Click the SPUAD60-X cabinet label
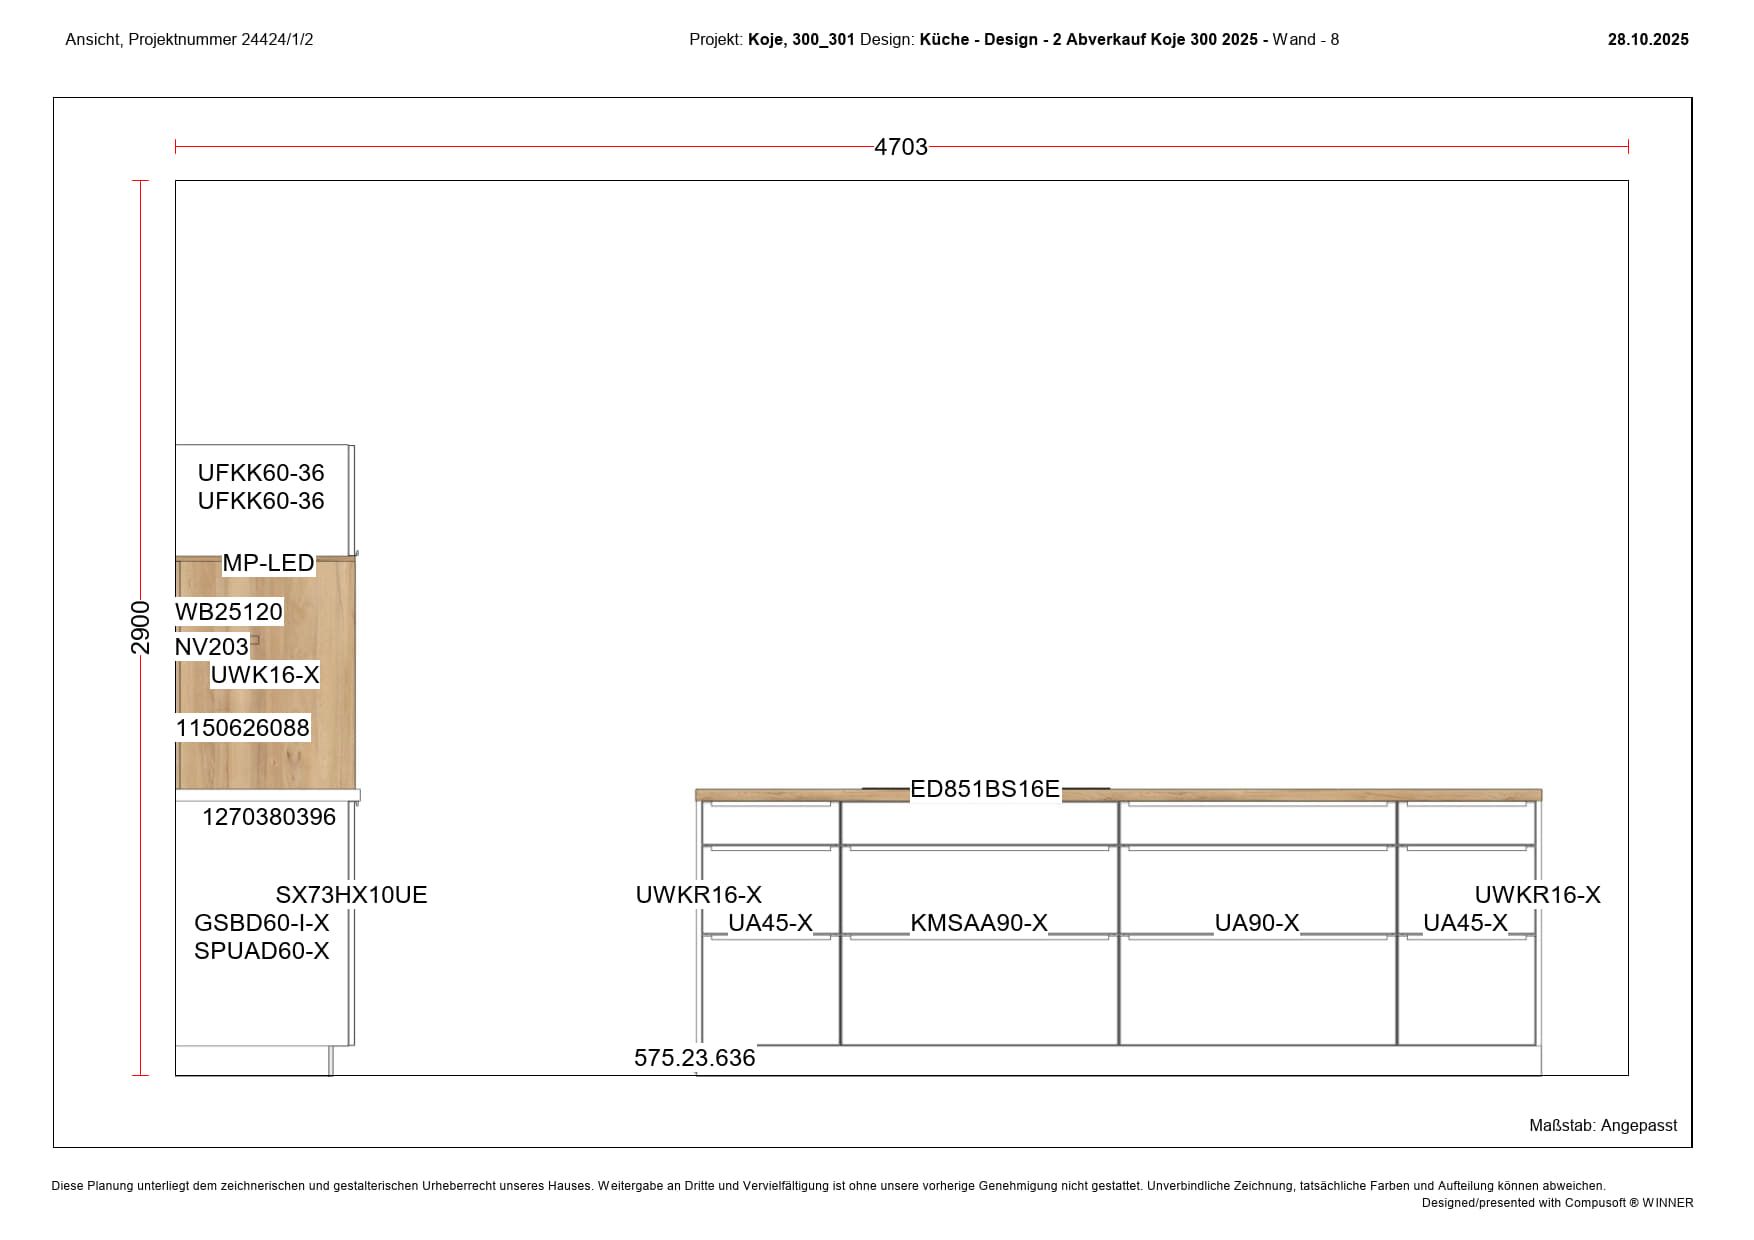Screen dimensions: 1754x1240 point(262,951)
